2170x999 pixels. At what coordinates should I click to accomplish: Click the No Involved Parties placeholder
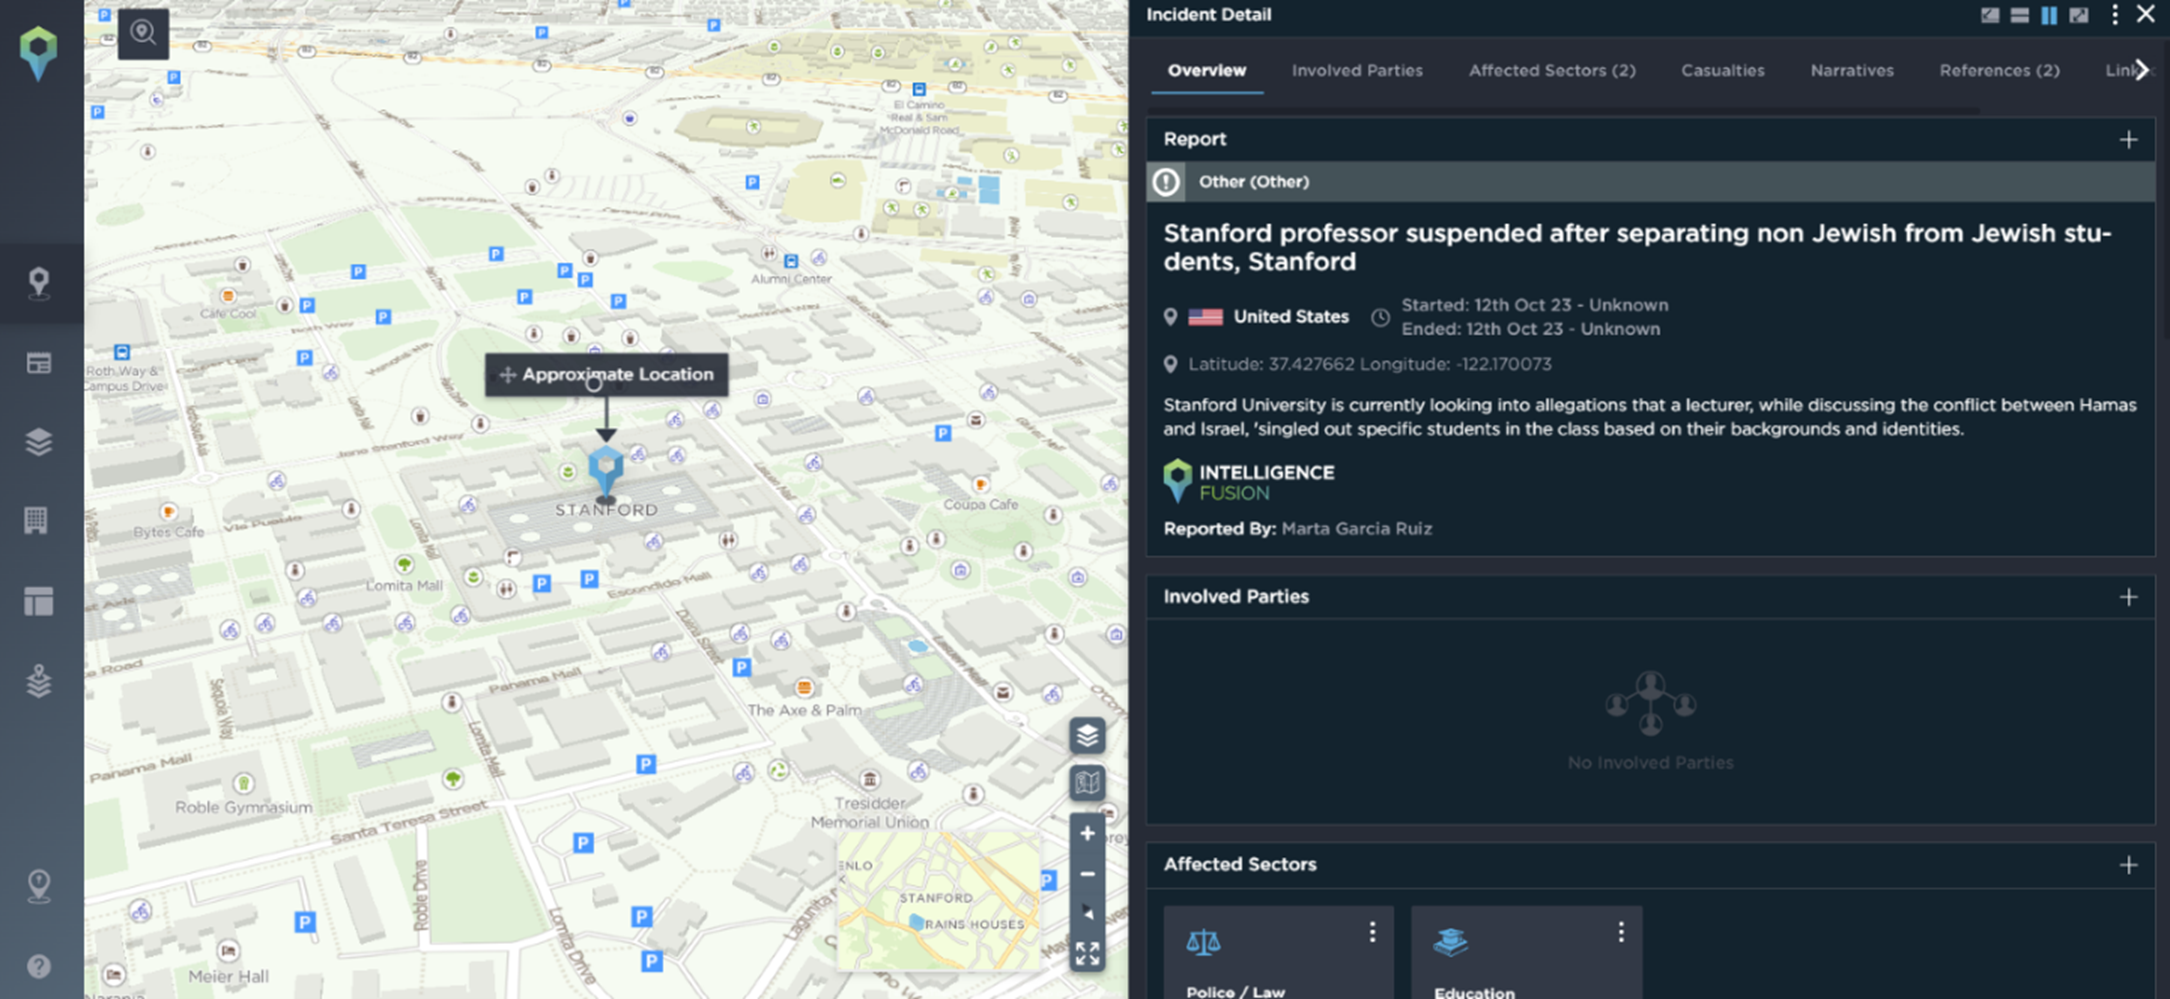tap(1650, 721)
